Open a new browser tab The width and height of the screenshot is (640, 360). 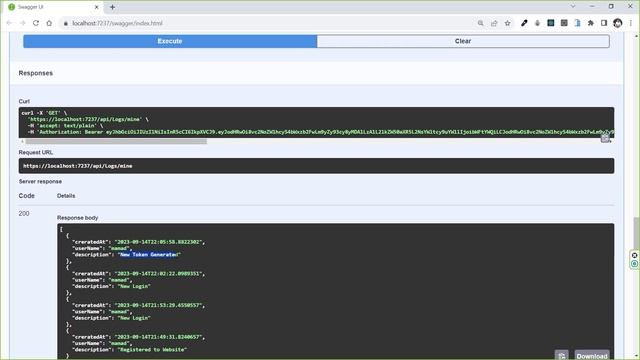tap(112, 7)
